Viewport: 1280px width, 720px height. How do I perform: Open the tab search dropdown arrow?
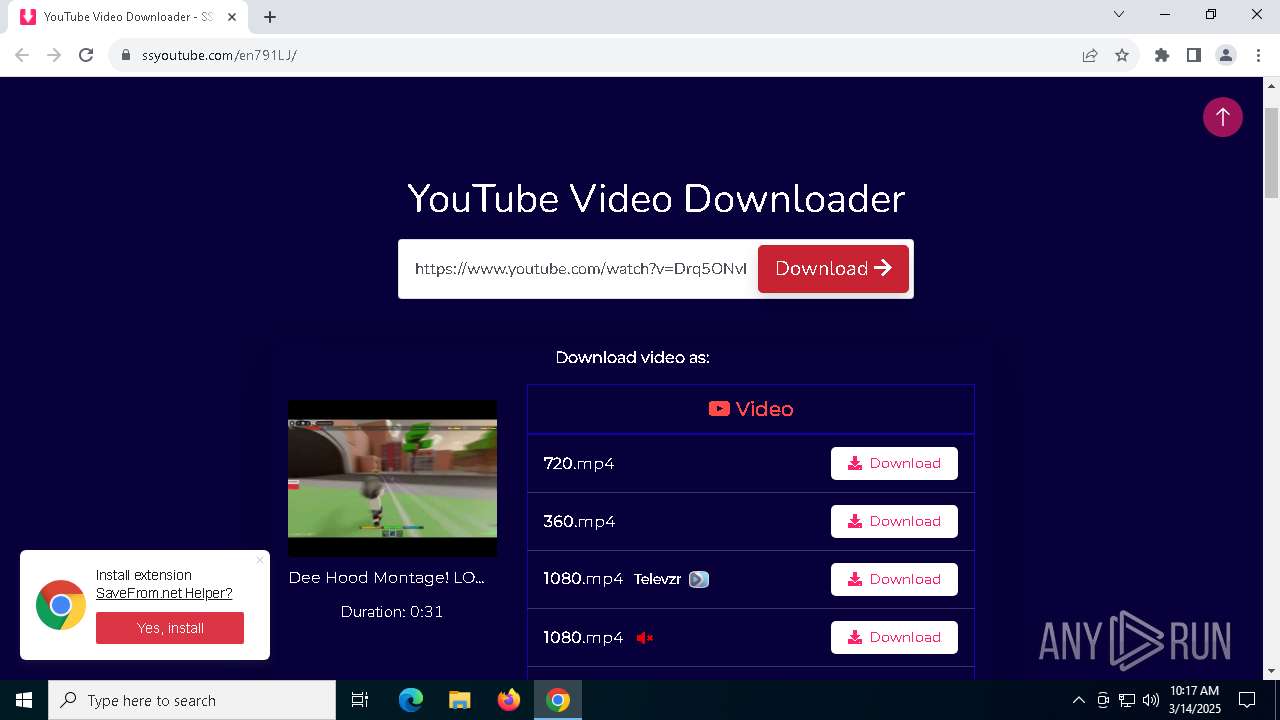click(1119, 14)
